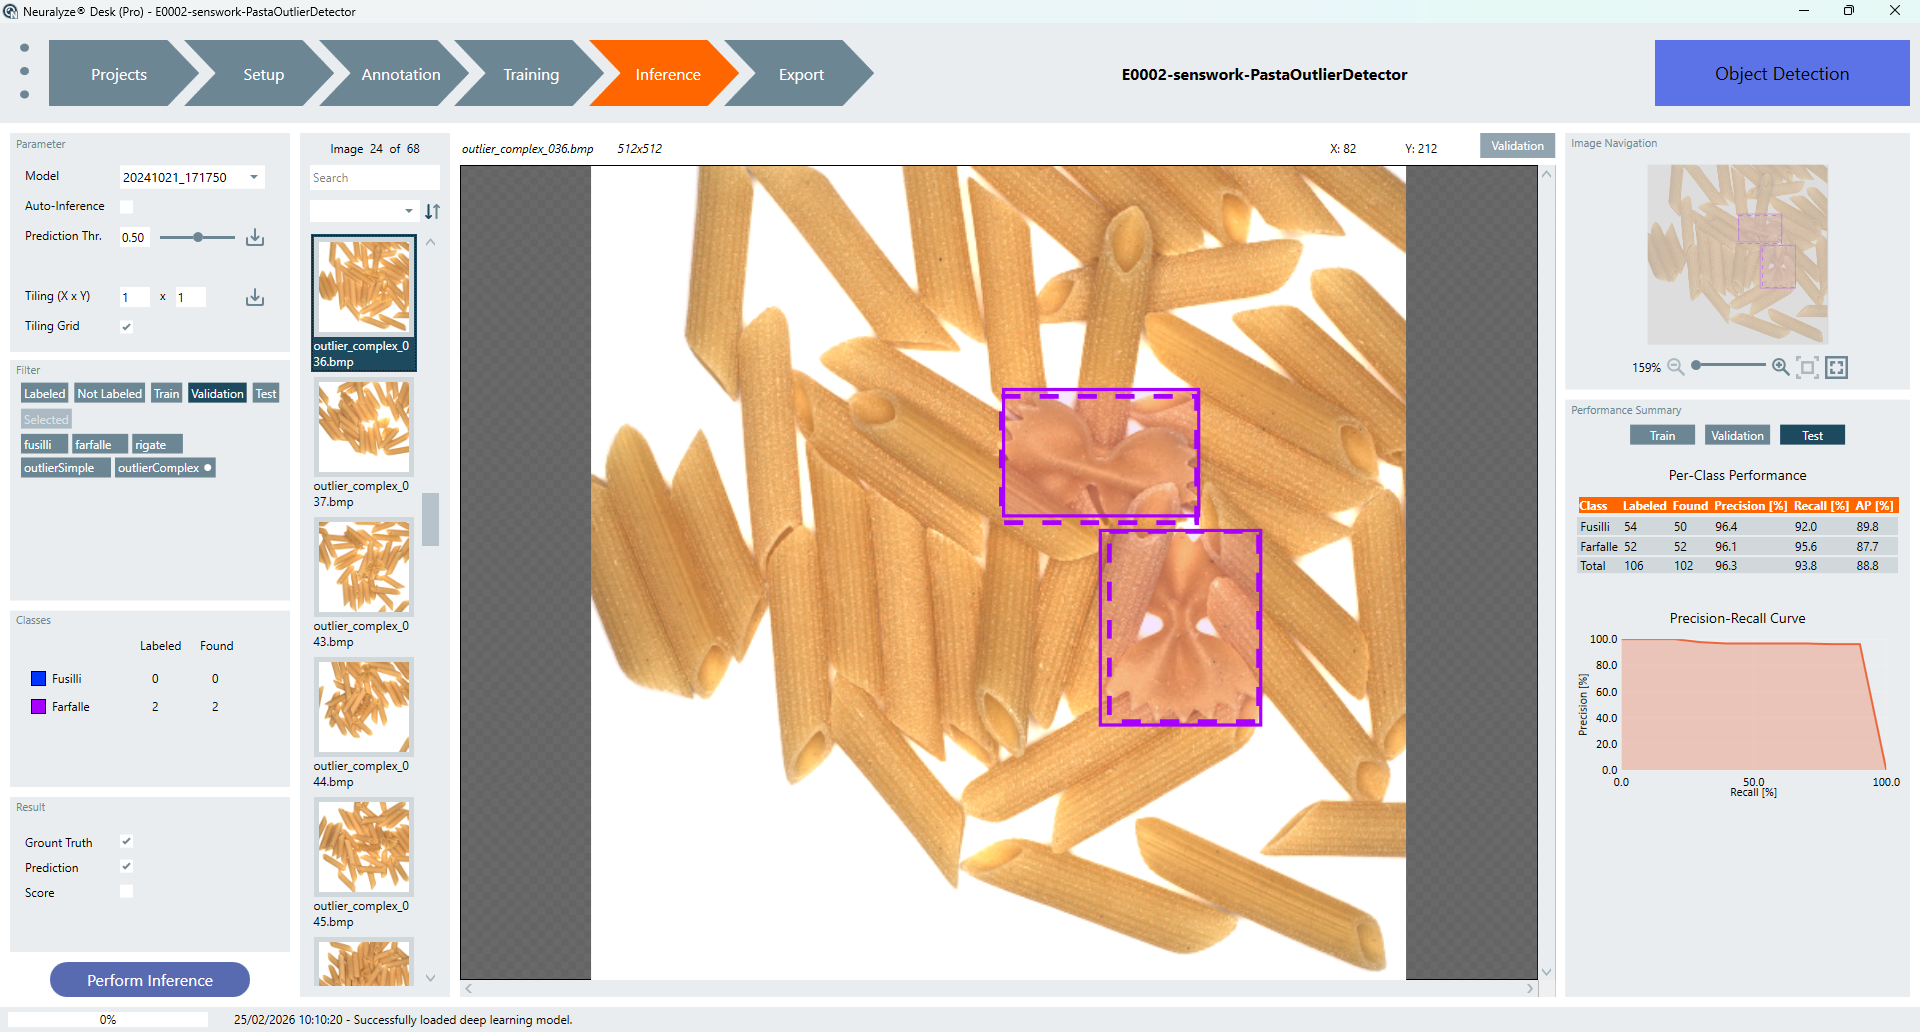The height and width of the screenshot is (1032, 1920).
Task: Zoom in with magnifier plus icon
Action: point(1781,367)
